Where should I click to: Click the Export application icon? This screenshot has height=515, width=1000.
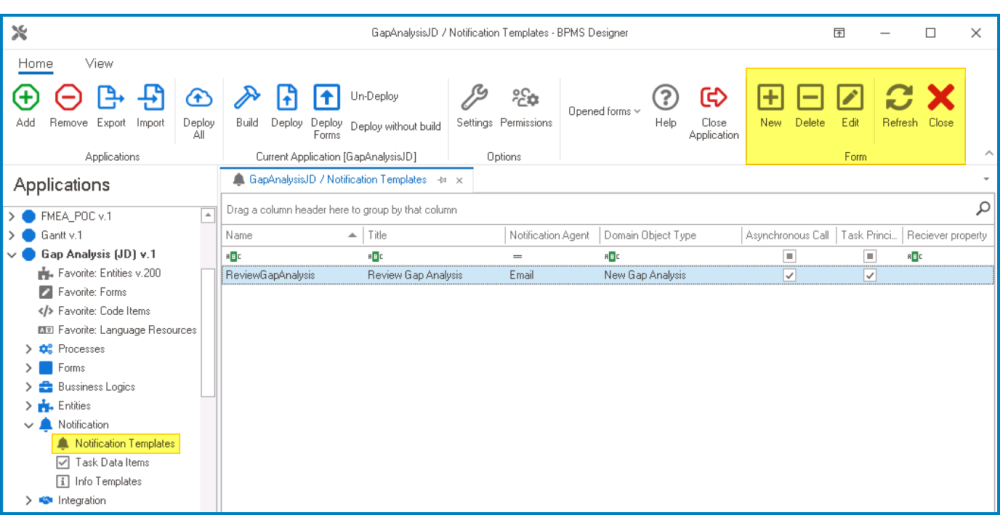tap(110, 98)
